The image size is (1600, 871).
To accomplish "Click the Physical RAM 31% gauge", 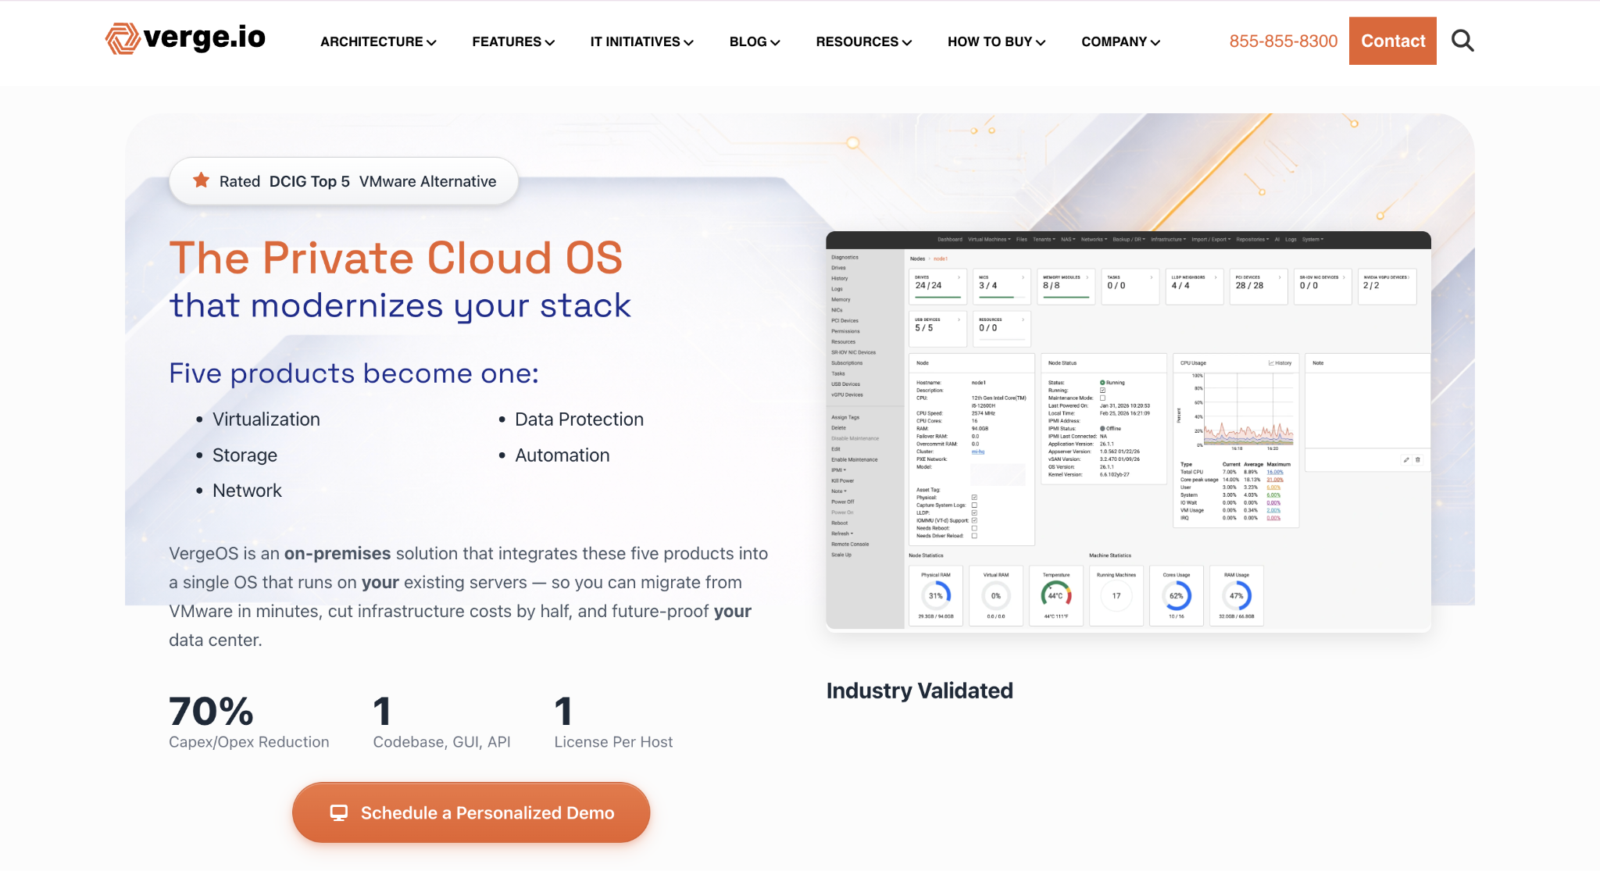I will (936, 595).
